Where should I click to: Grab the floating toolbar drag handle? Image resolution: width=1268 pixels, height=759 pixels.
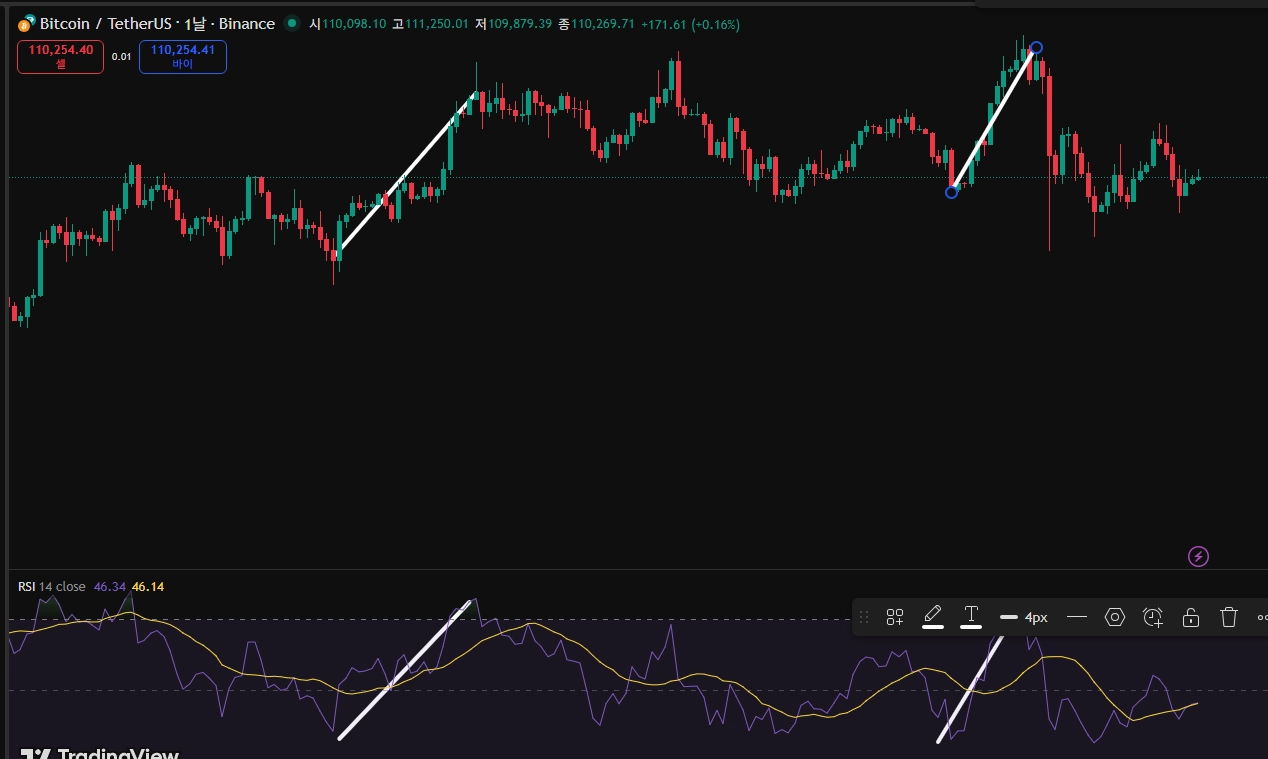pos(864,617)
